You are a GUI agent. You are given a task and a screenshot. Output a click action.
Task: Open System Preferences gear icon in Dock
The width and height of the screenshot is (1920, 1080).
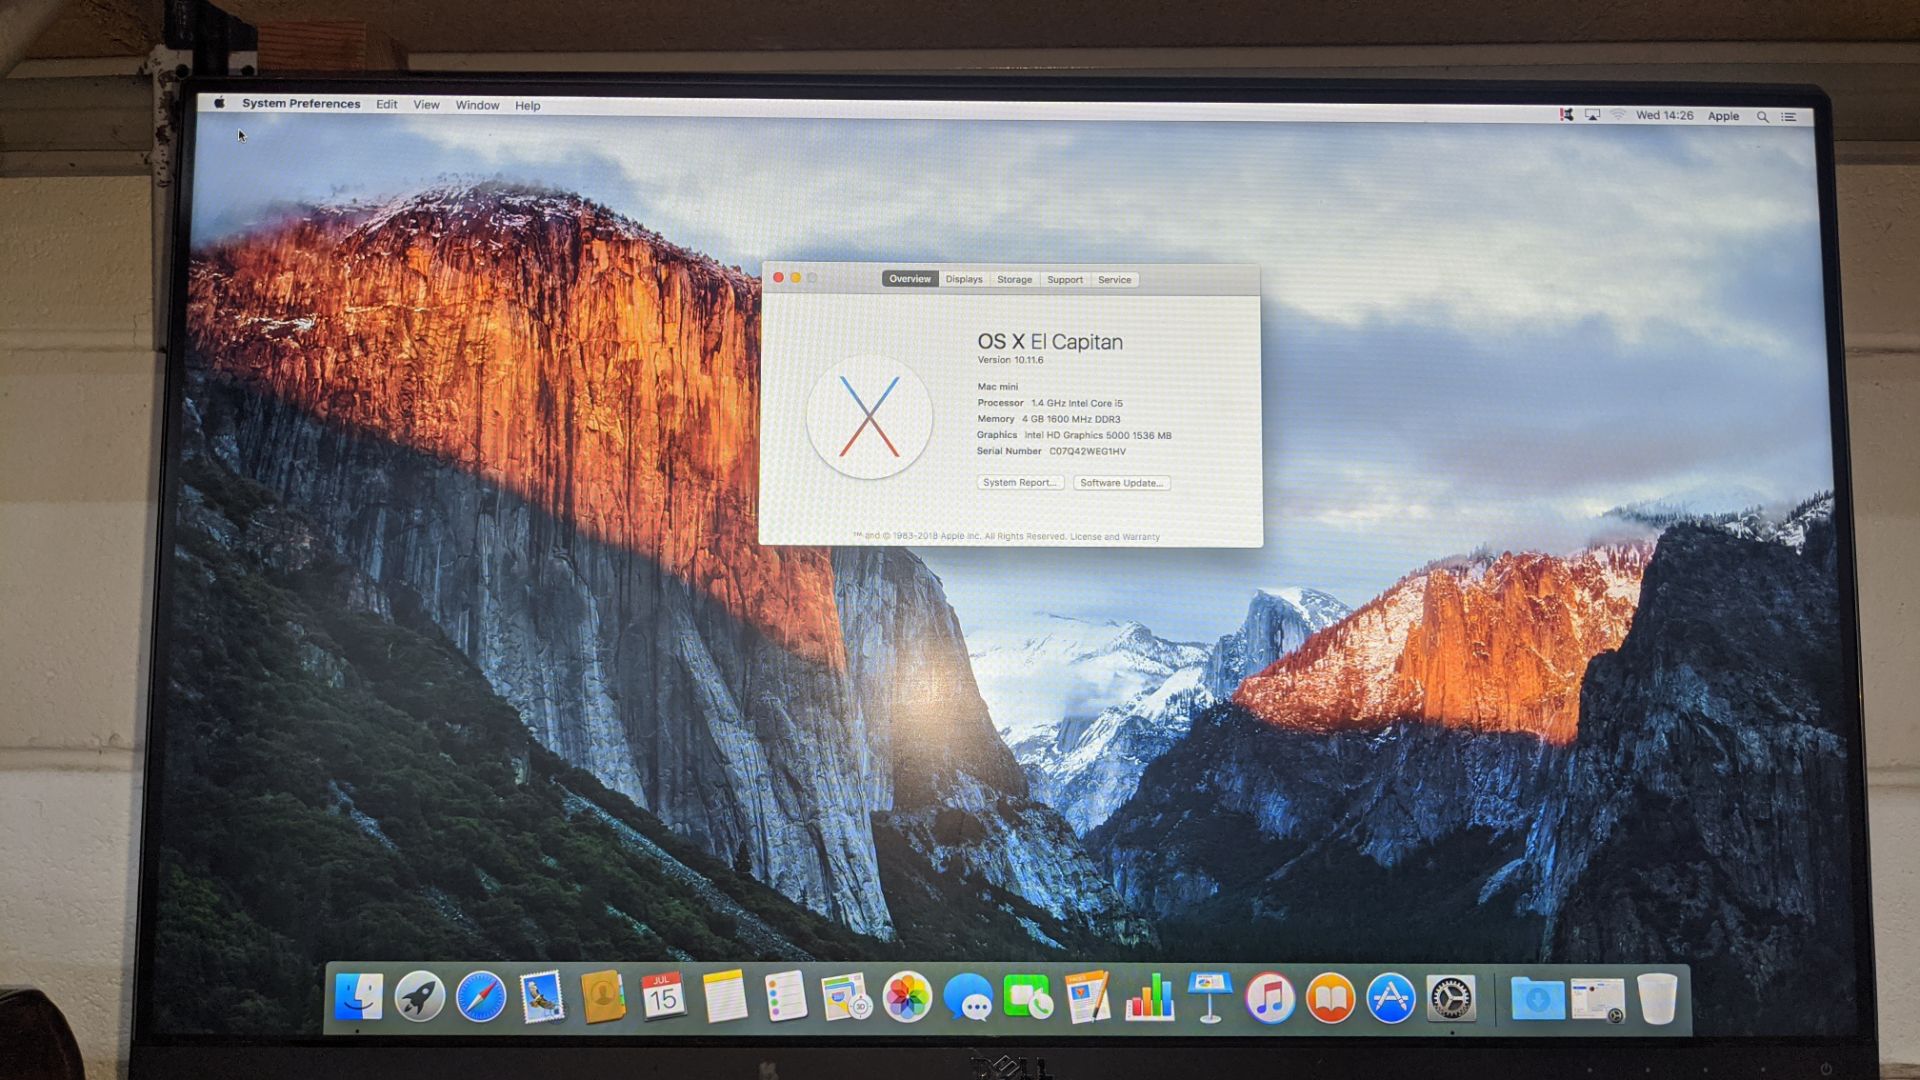click(1451, 997)
